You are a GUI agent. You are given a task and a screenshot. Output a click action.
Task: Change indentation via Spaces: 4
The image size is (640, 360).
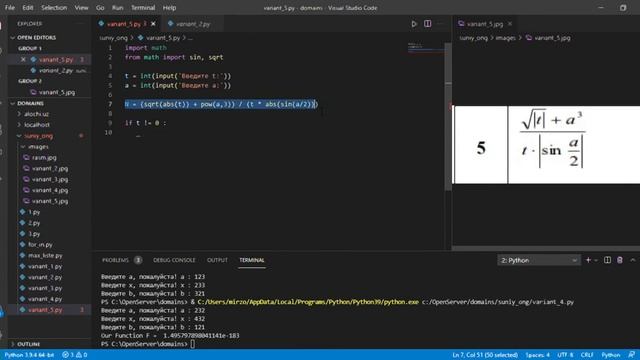[538, 355]
